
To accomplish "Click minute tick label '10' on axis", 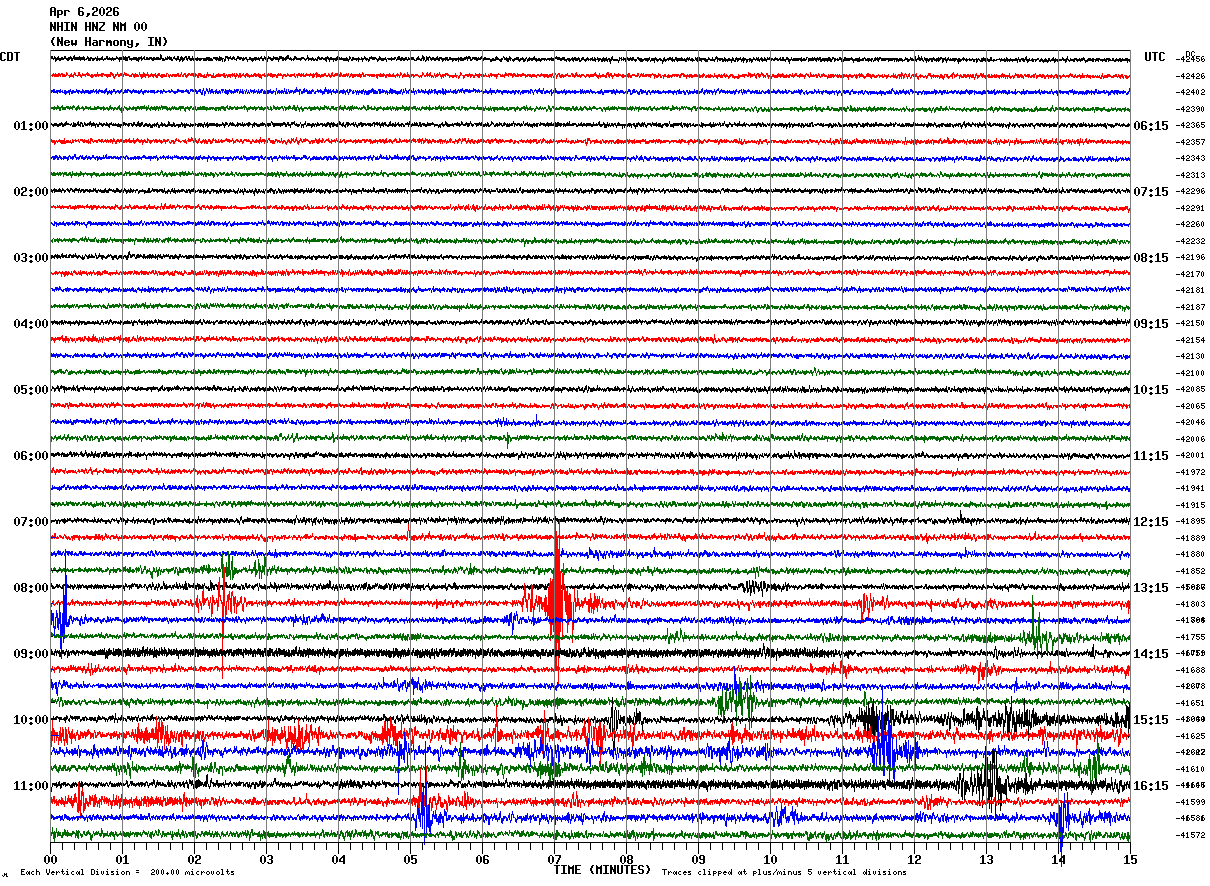I will (x=770, y=859).
